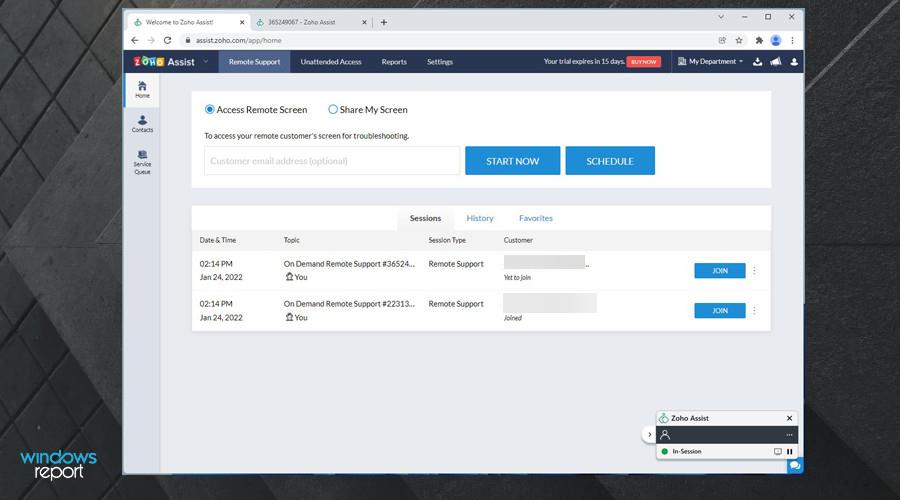Click the Topic column header

[x=292, y=240]
